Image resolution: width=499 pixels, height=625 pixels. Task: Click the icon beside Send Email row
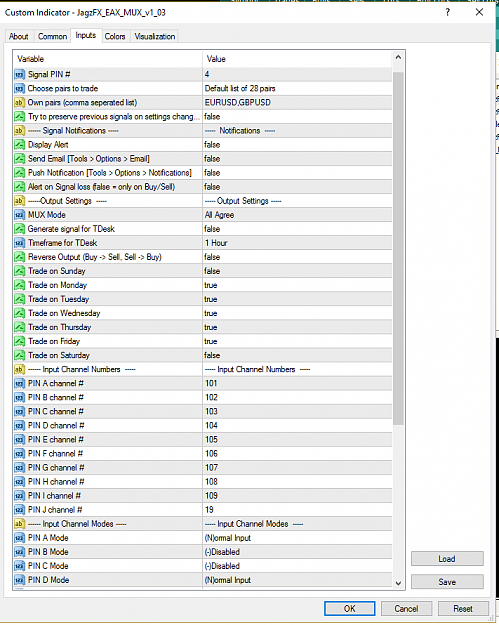pyautogui.click(x=20, y=159)
